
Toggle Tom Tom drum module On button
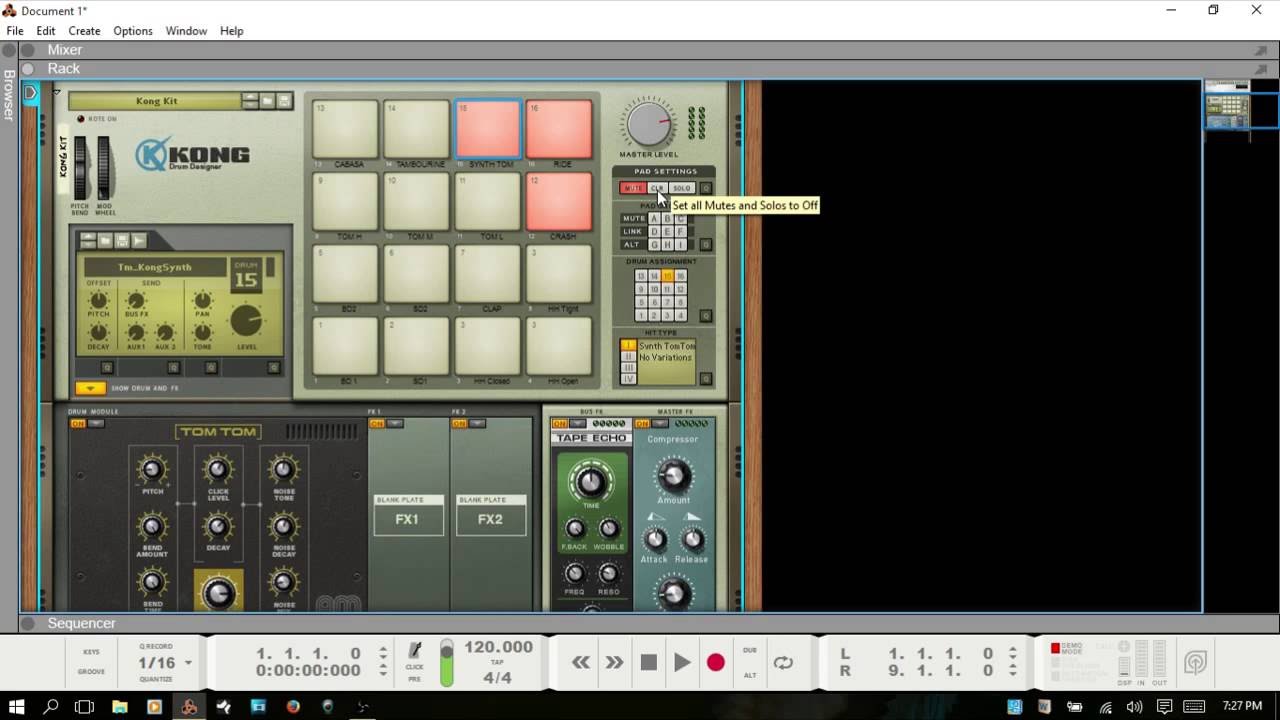tap(77, 424)
